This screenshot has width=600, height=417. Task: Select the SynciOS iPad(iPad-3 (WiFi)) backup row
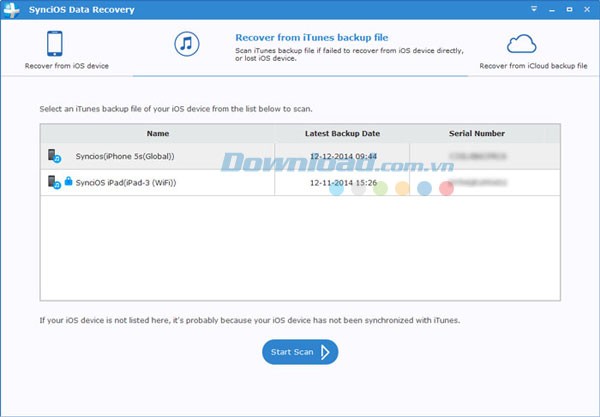pos(300,182)
